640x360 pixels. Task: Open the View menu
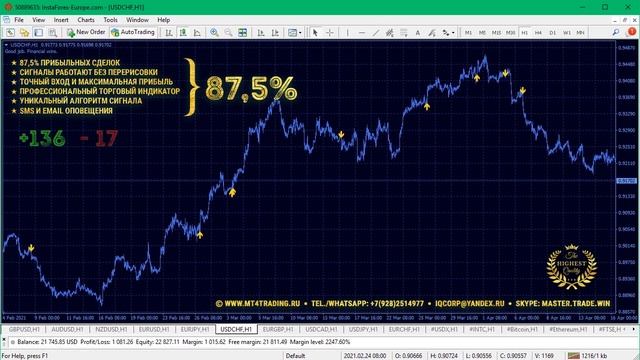click(x=38, y=20)
